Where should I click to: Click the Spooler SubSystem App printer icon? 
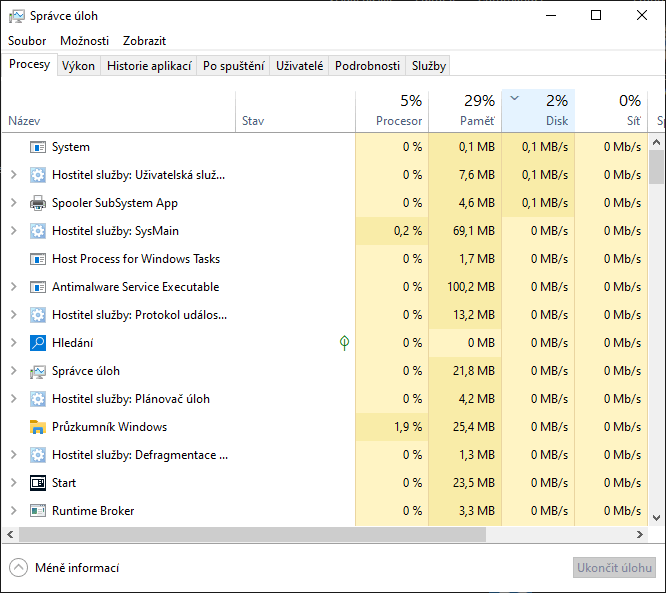coord(38,203)
